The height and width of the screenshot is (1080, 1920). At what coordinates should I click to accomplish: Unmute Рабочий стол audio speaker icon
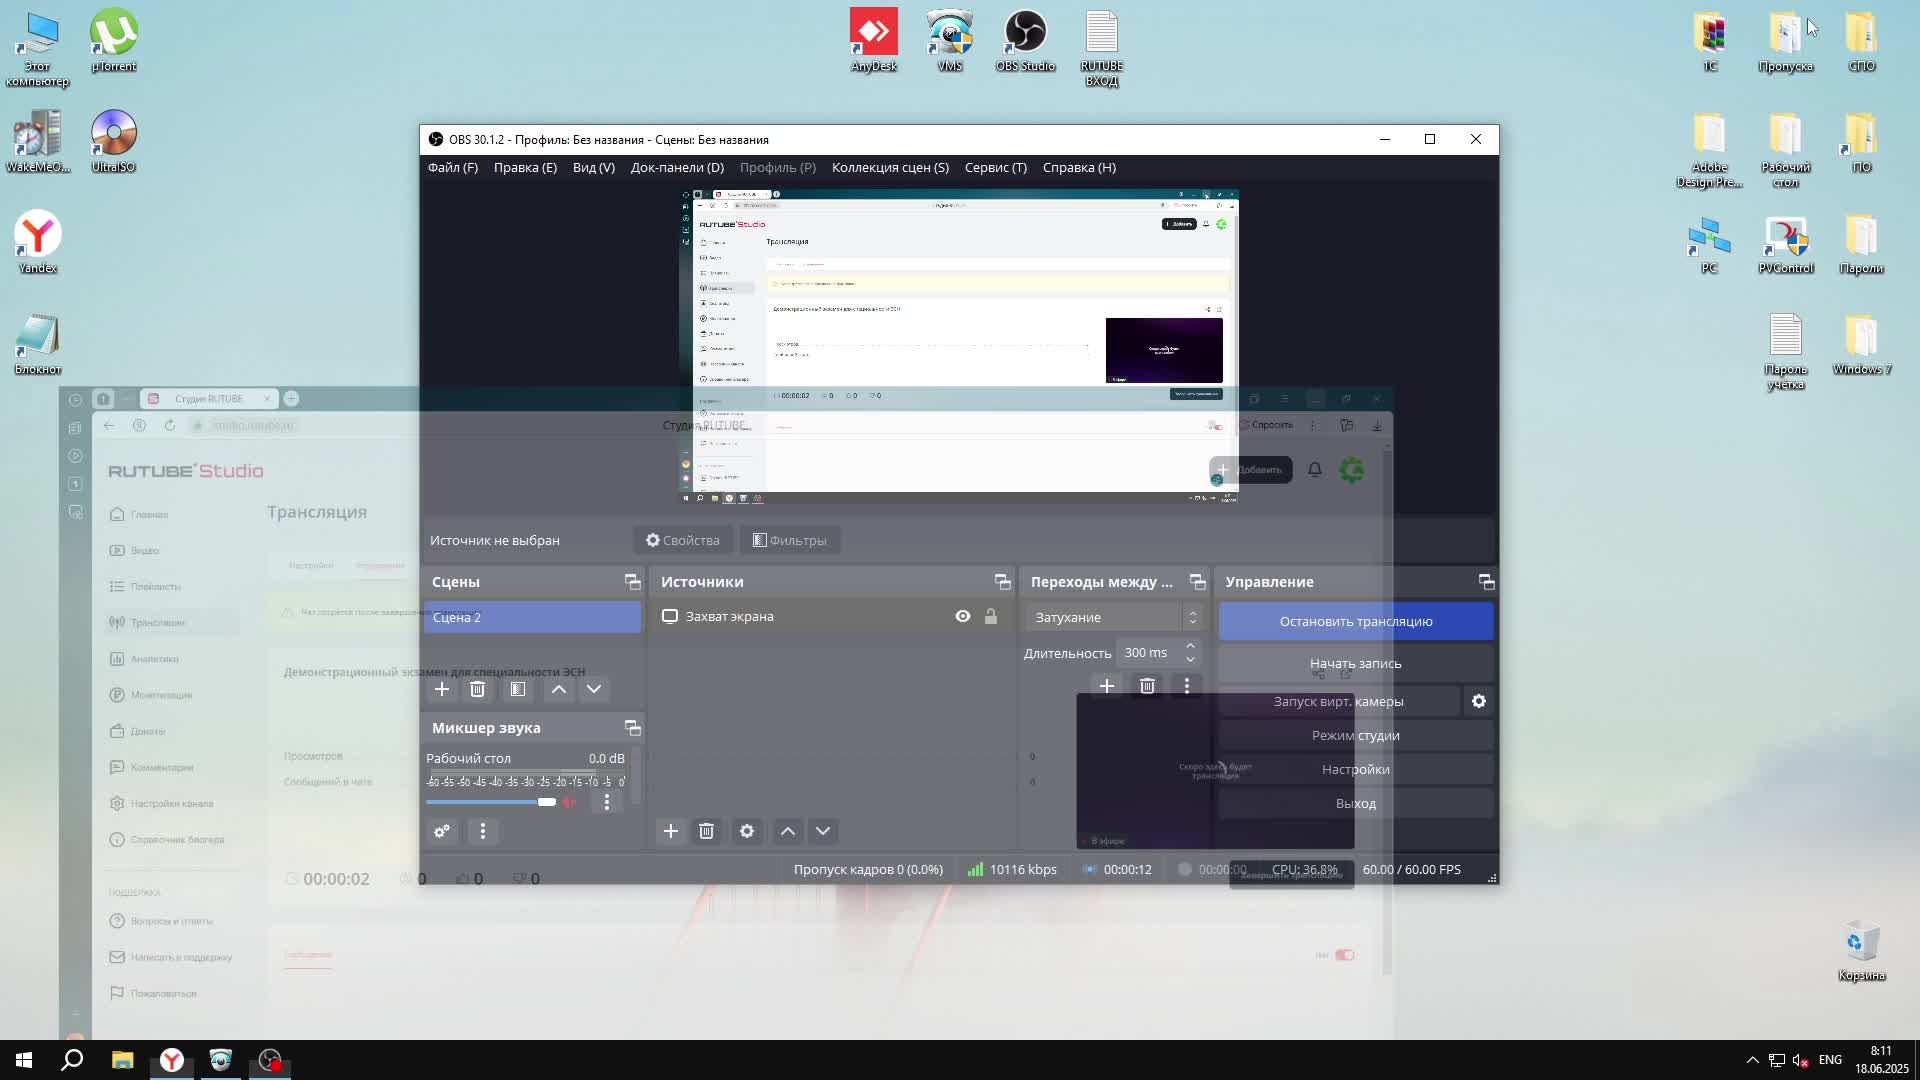[570, 802]
